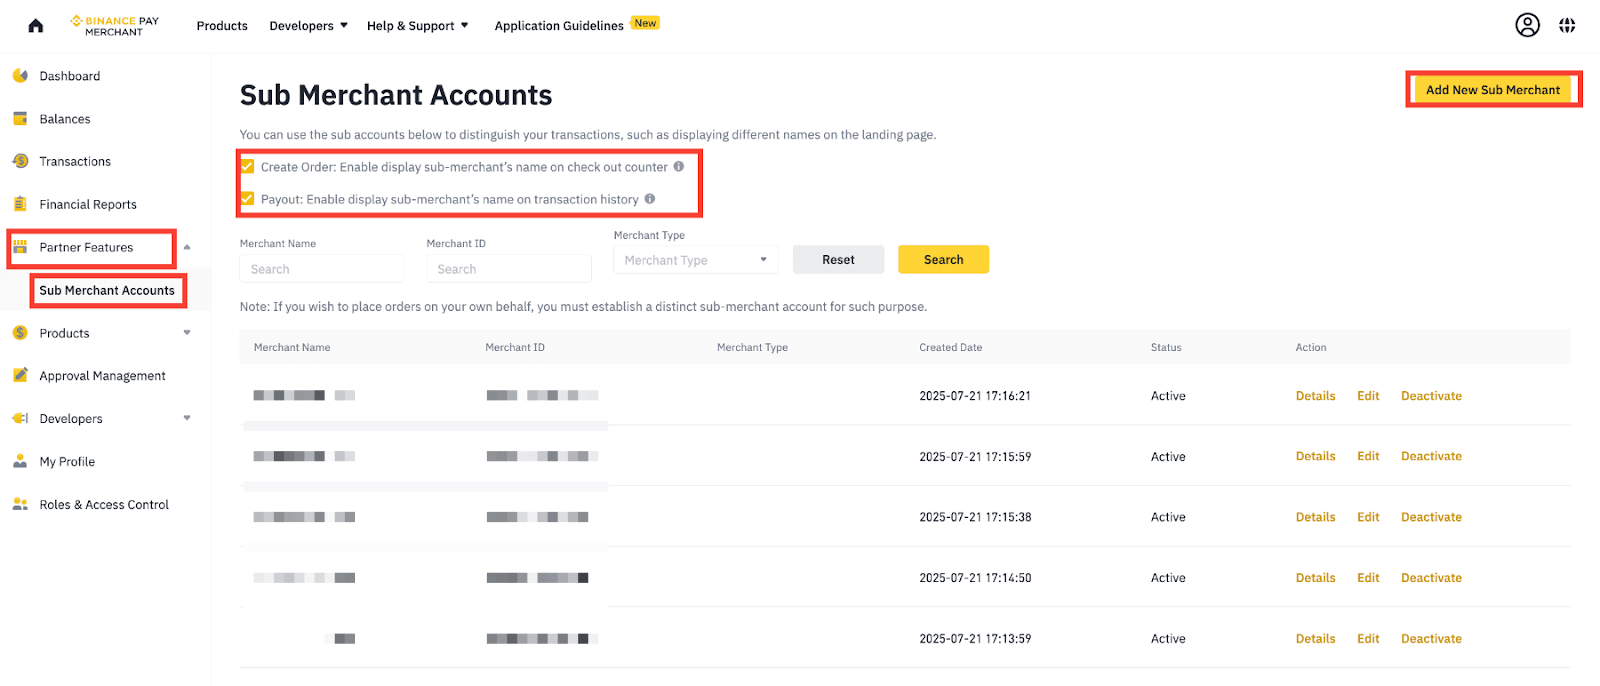Screen dimensions: 1600x686
Task: Click the Approval Management pencil icon
Action: [20, 376]
